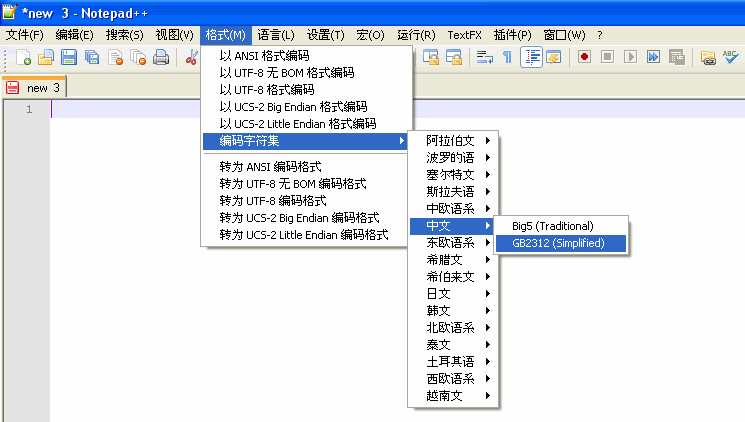Expand the 阿拉伯文 submenu
Screen dimensions: 745x422
pos(453,141)
